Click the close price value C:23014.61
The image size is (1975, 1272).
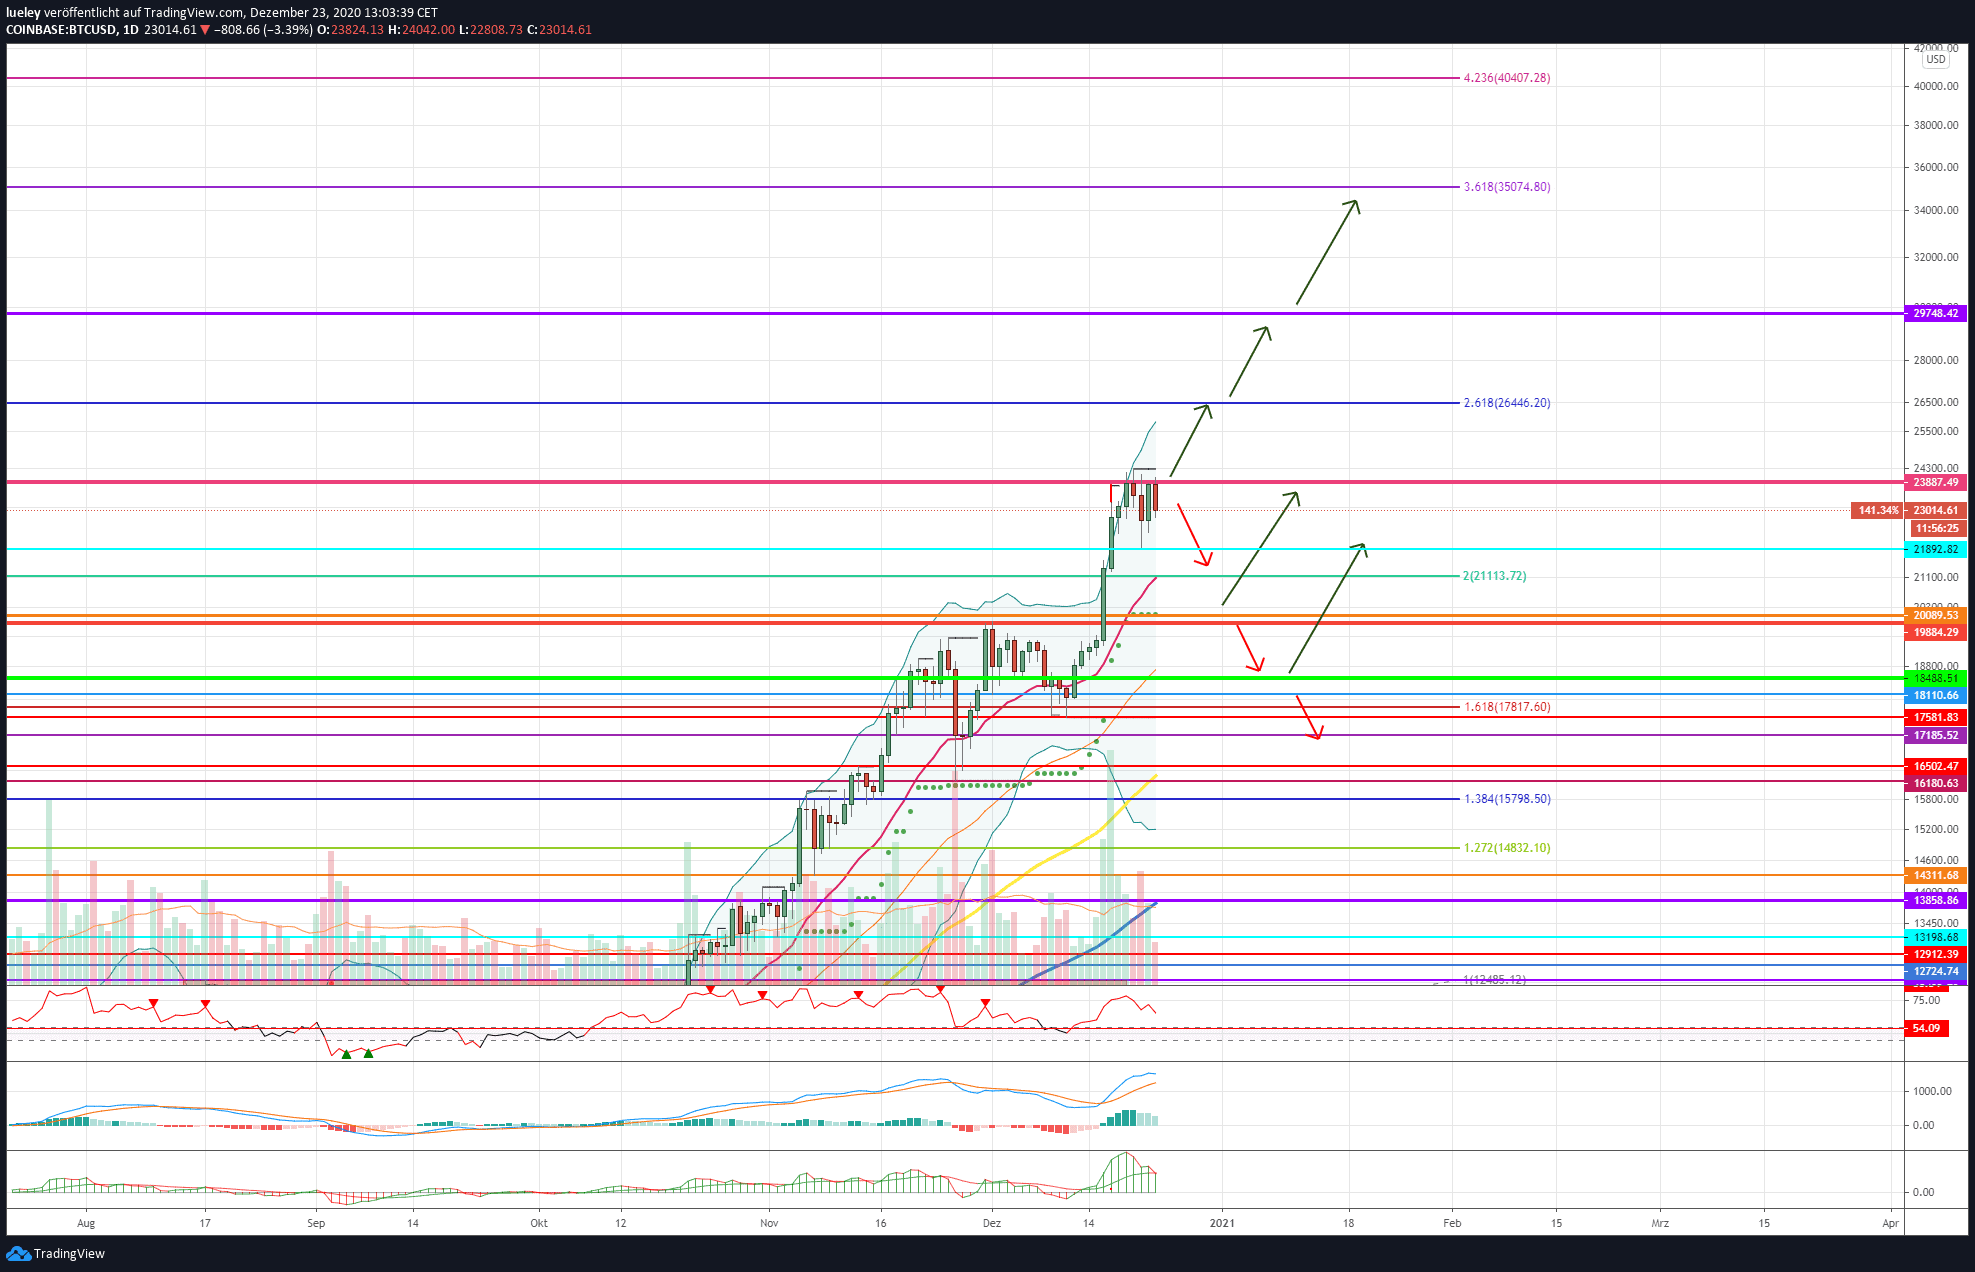click(x=559, y=30)
